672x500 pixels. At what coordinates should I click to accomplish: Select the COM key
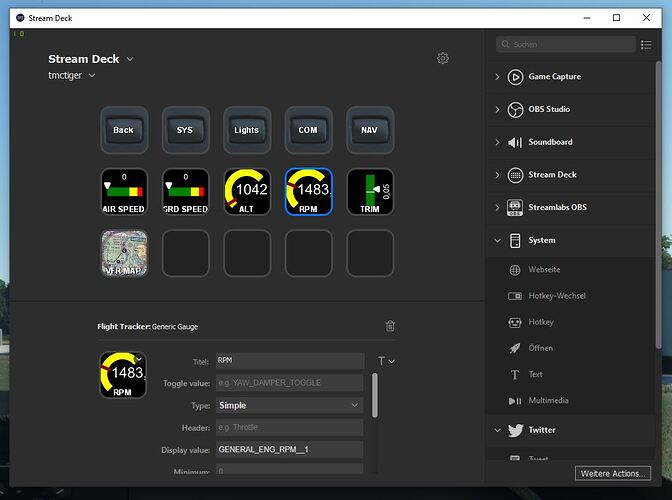[308, 130]
